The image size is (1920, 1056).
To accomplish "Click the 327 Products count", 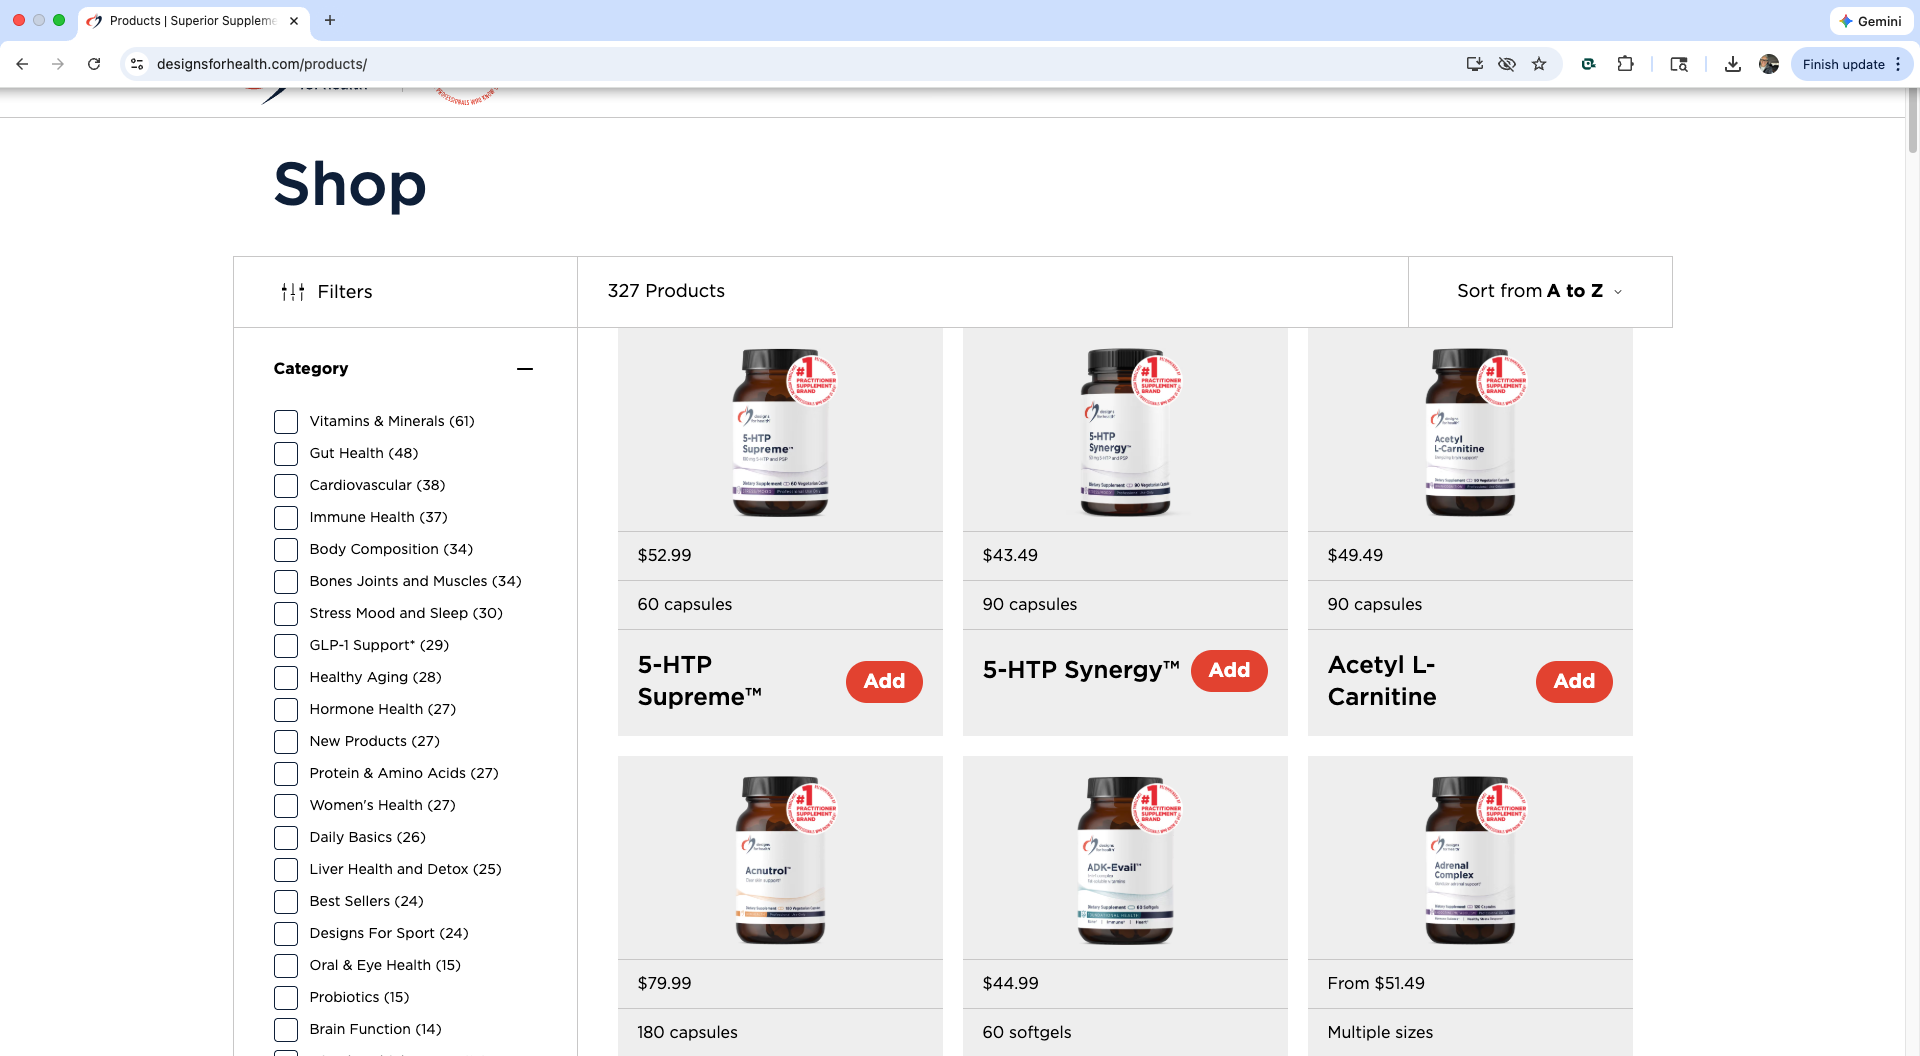I will tap(666, 291).
